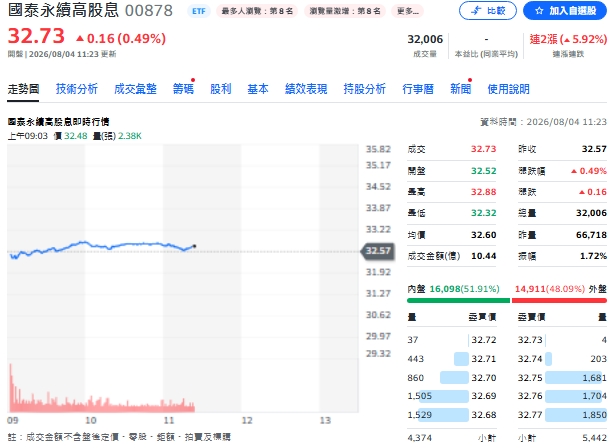Open the 股利 tab
This screenshot has height=448, width=616.
coord(220,89)
